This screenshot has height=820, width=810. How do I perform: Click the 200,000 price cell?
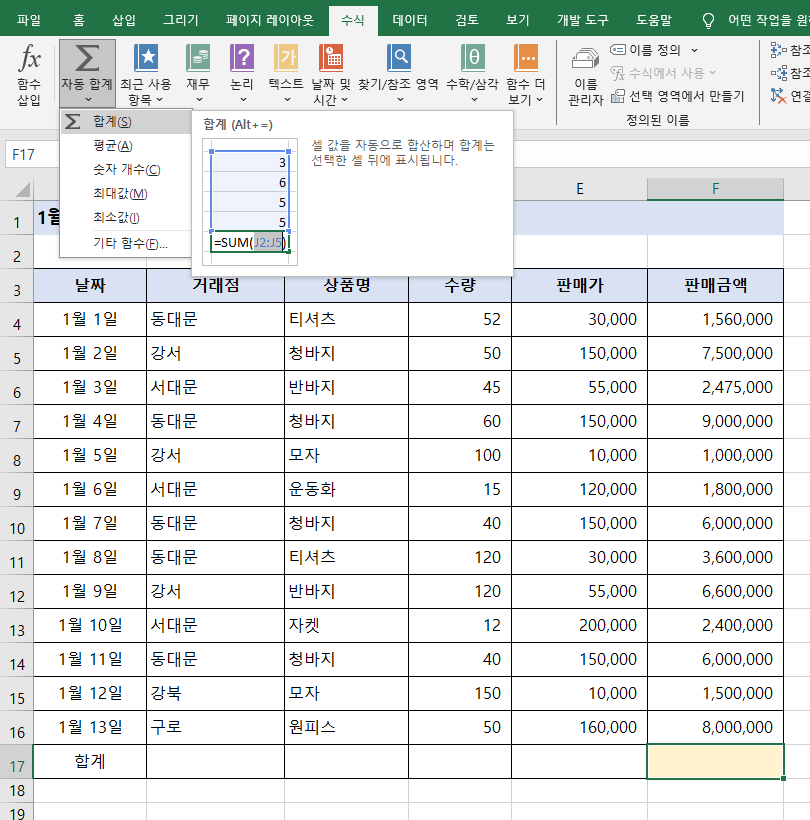pyautogui.click(x=580, y=625)
